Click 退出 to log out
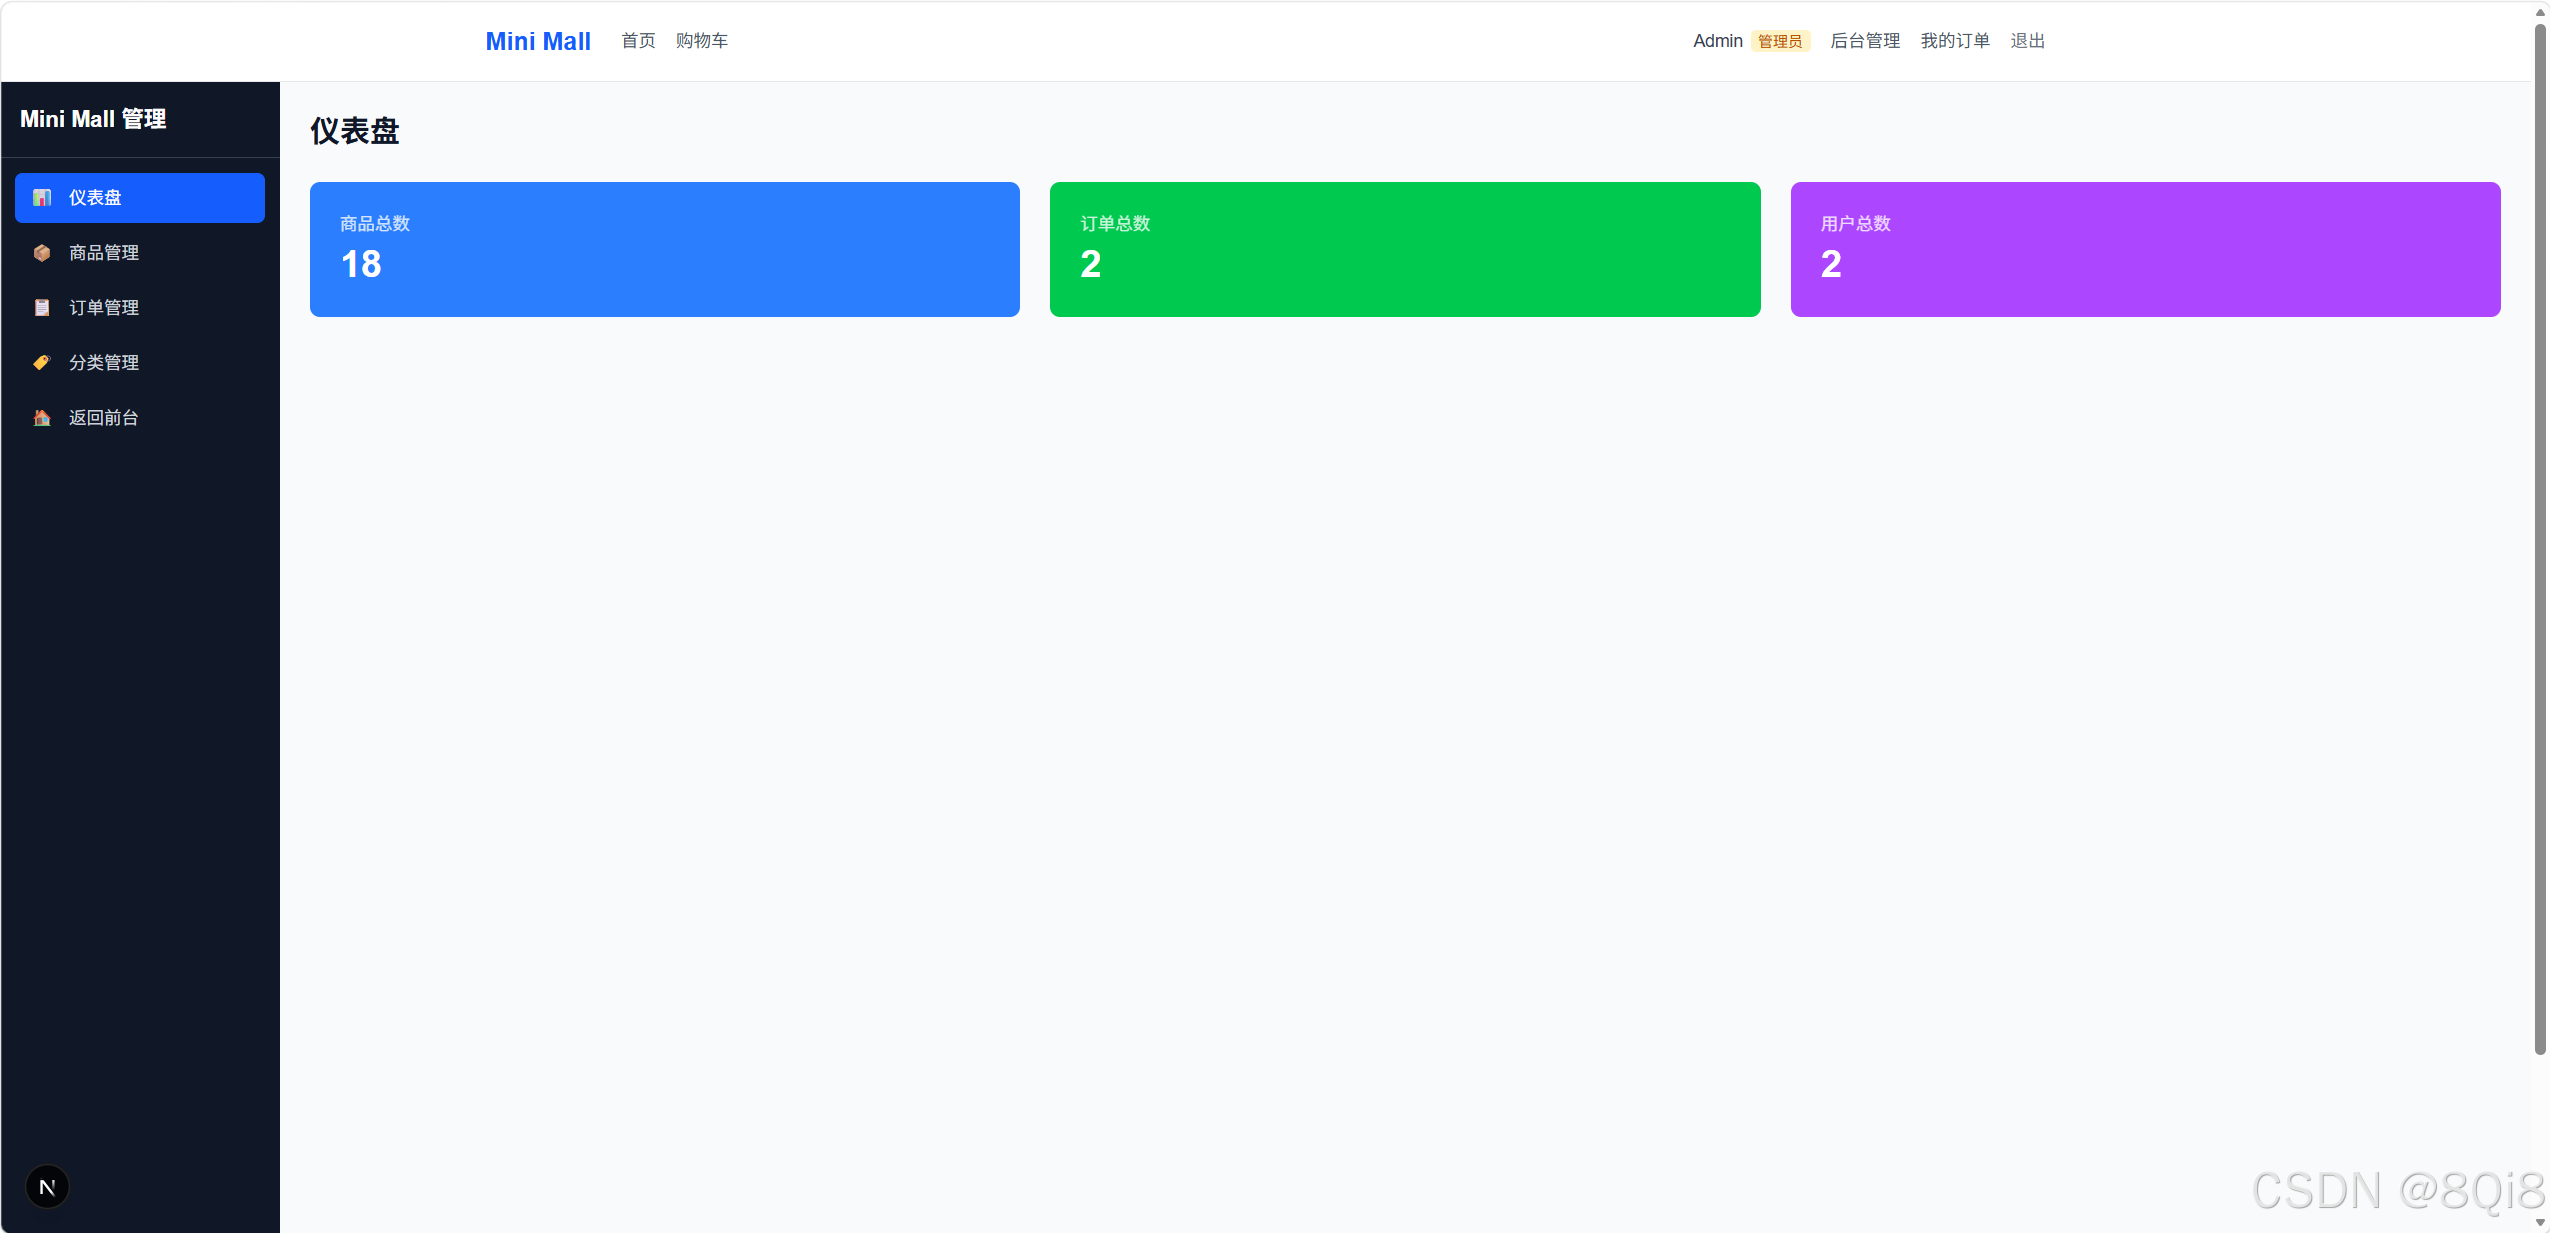Screen dimensions: 2550x1233 2028,41
